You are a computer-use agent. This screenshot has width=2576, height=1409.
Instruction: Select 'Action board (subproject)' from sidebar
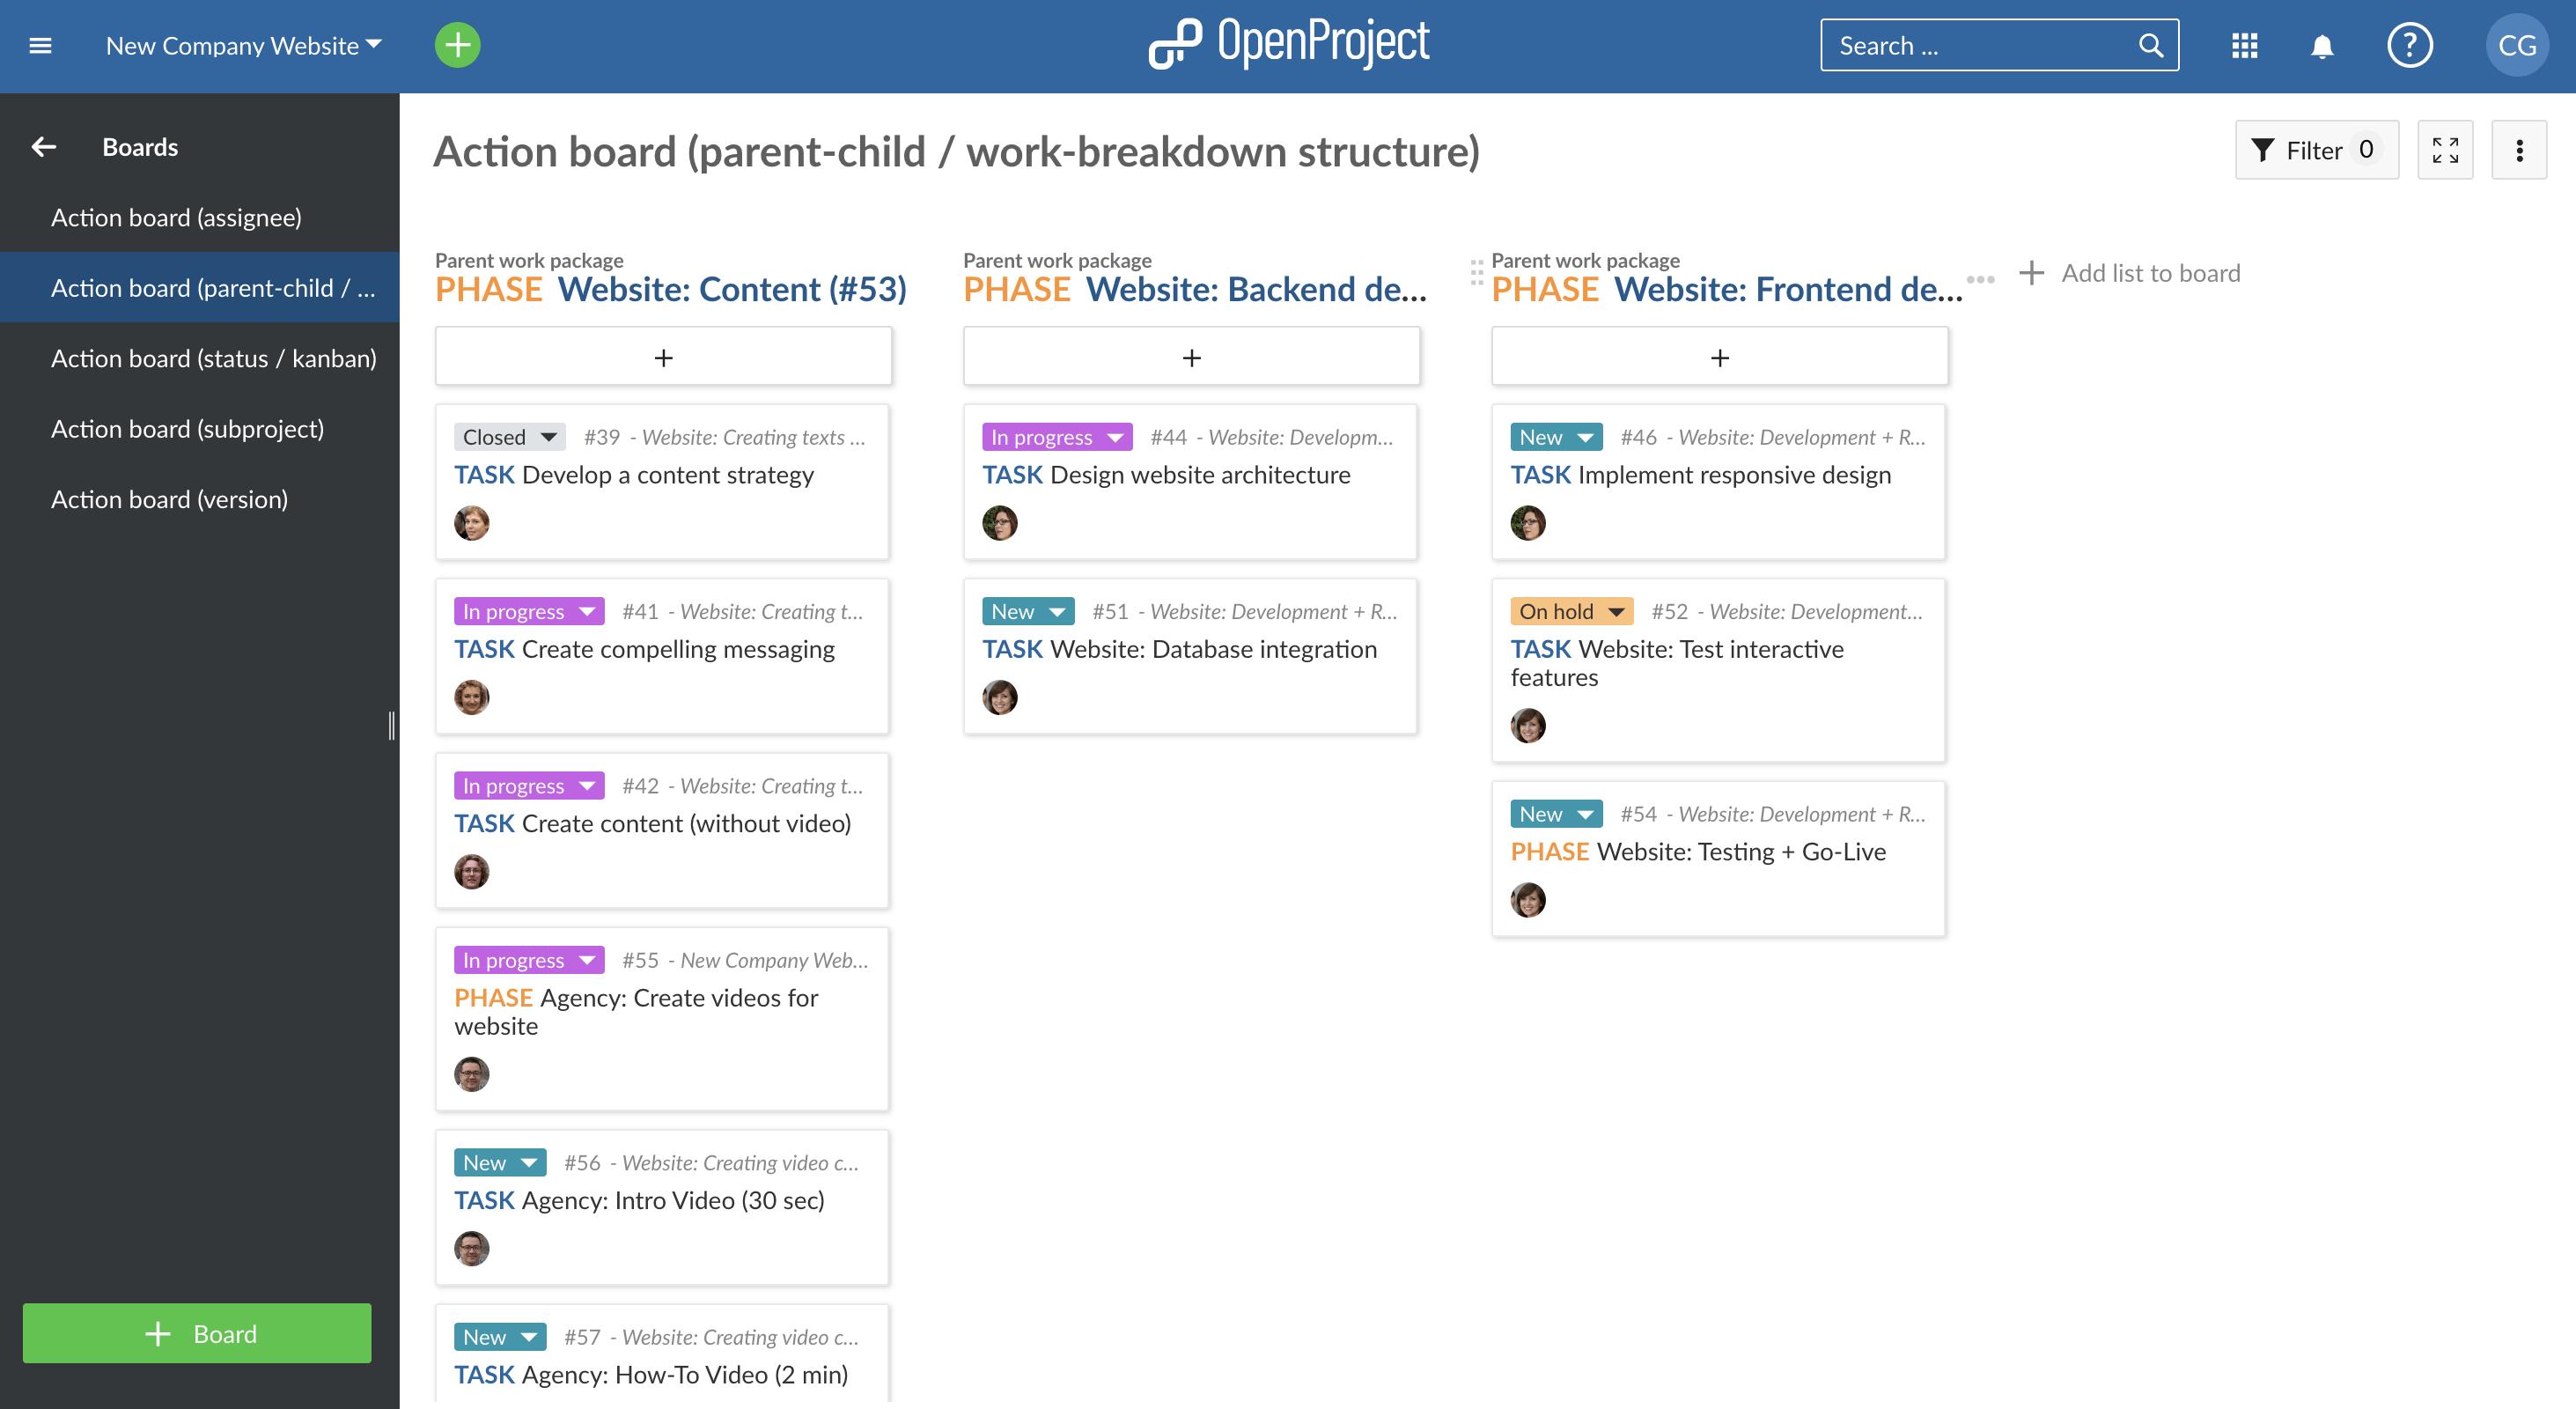pos(188,427)
